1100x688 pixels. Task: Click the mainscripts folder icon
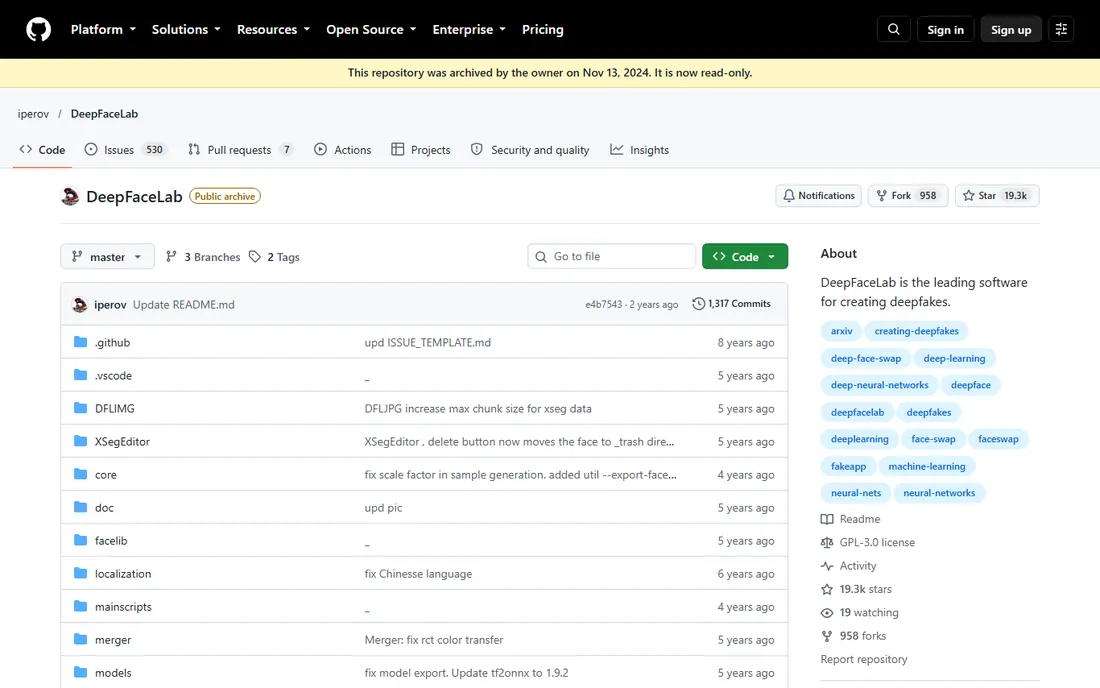81,606
